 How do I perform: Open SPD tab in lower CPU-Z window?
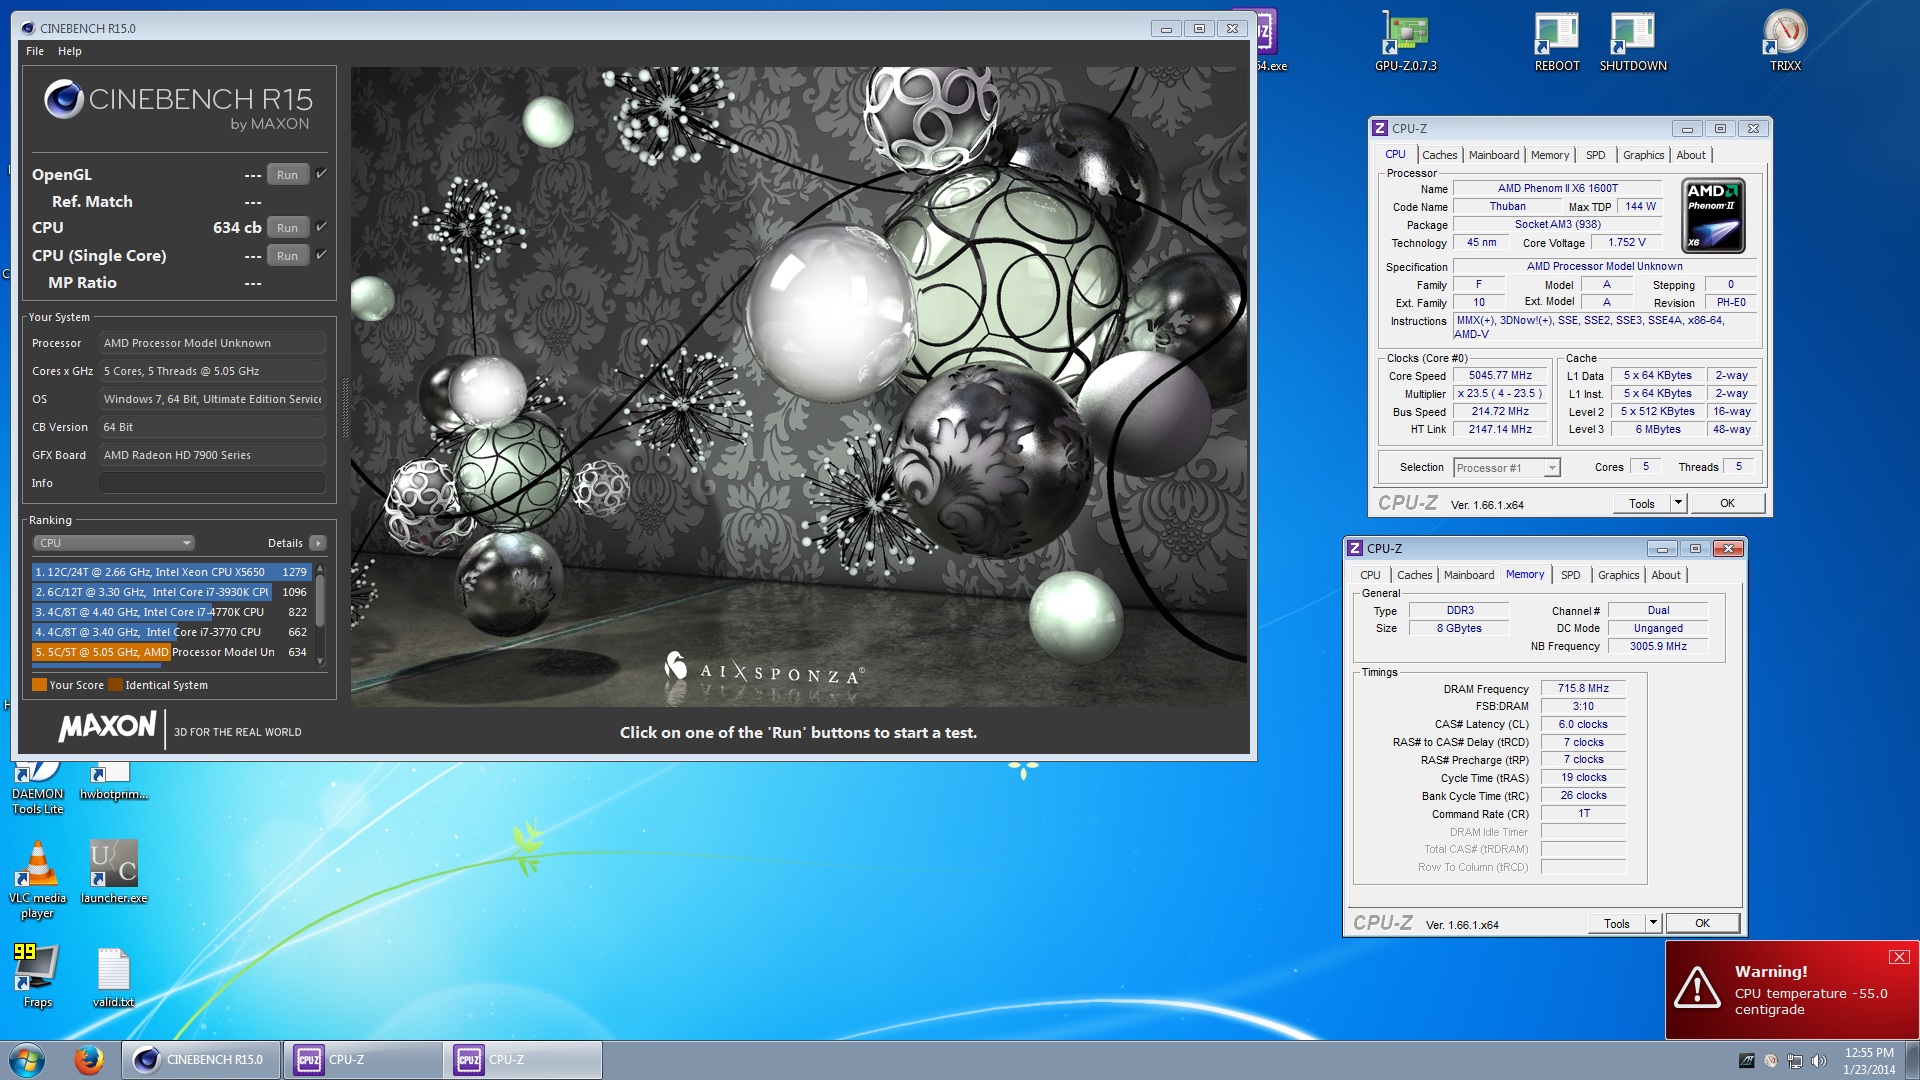[1570, 575]
